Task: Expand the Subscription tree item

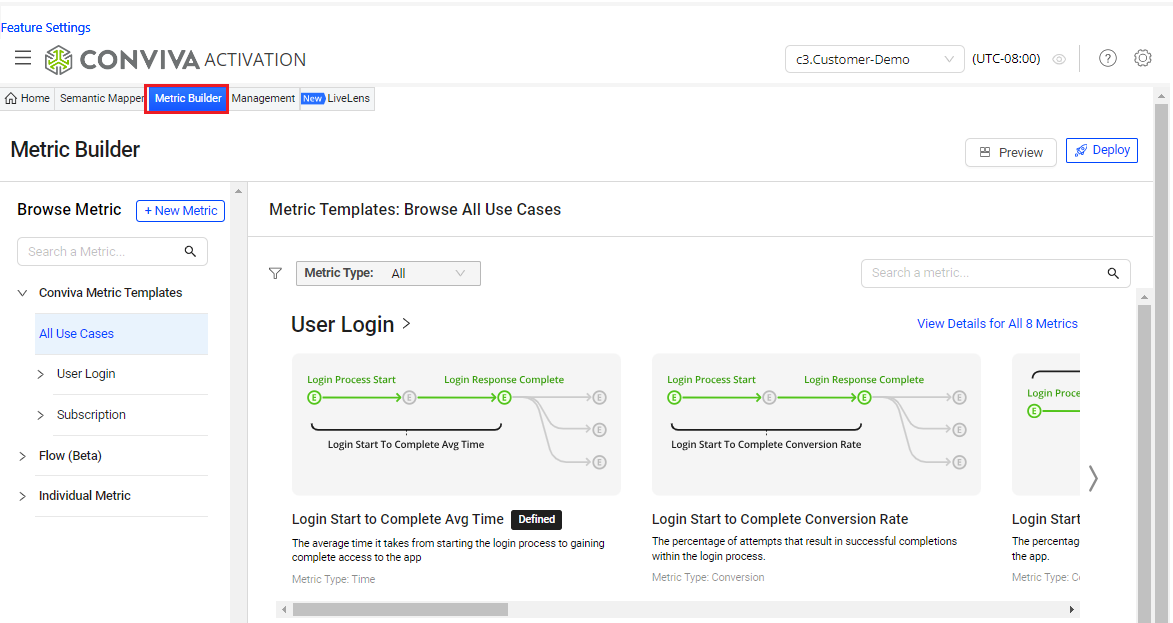Action: click(41, 415)
